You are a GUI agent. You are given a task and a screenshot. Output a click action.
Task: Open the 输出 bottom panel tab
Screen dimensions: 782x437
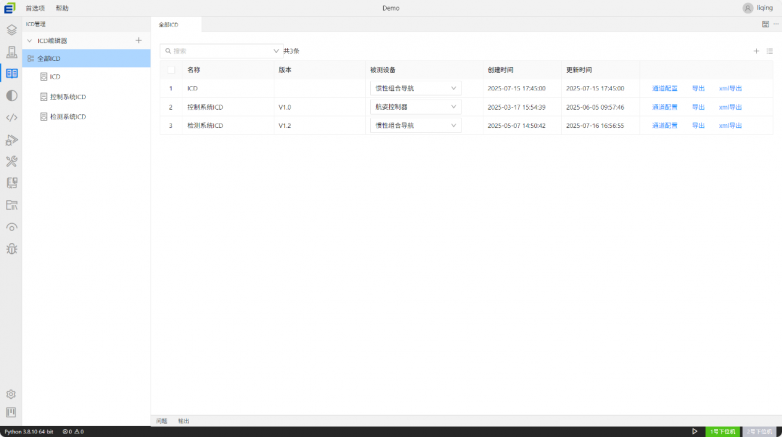(184, 421)
